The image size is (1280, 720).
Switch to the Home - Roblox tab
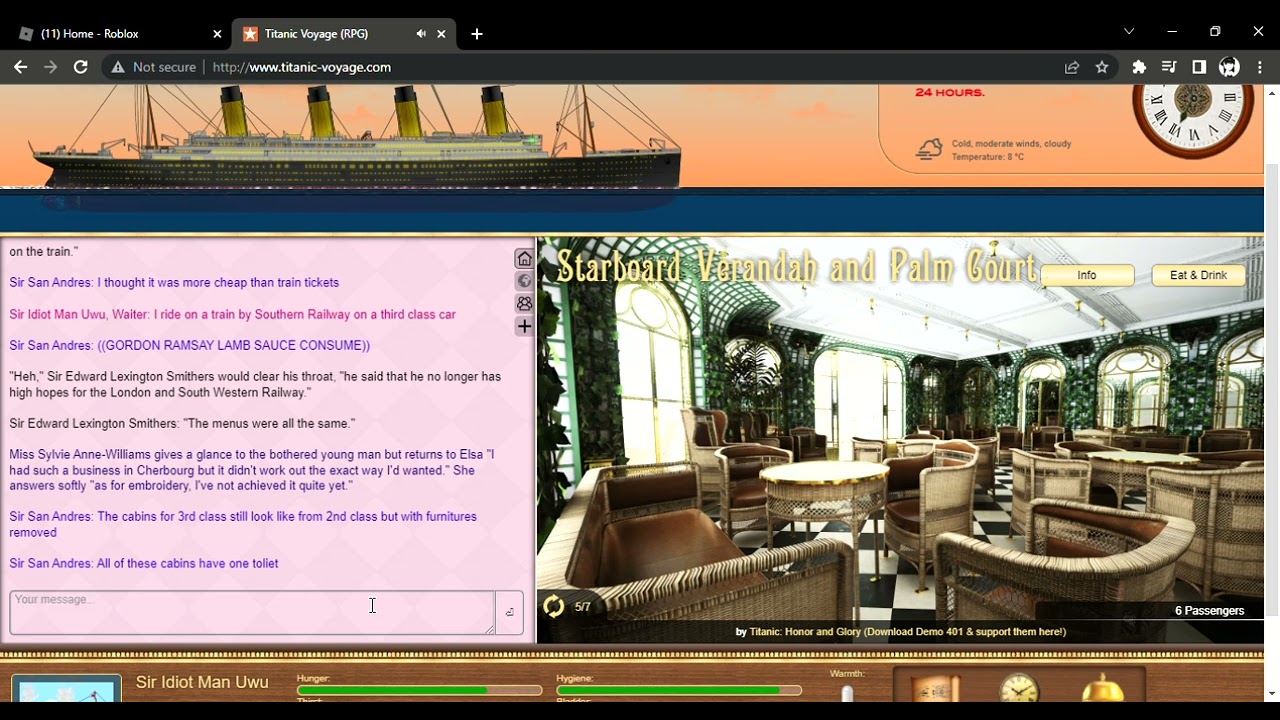(x=118, y=34)
